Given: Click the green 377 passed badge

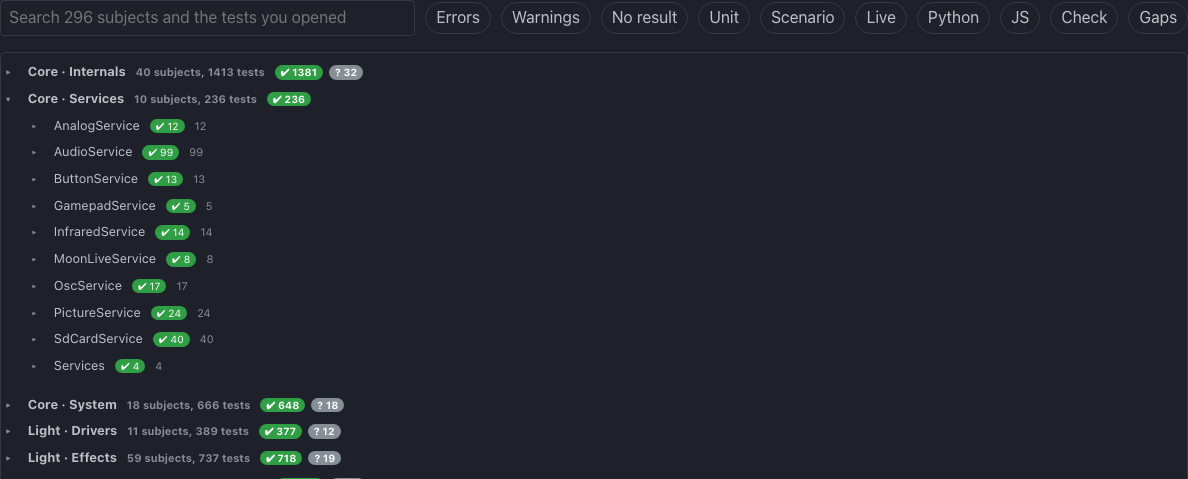Looking at the screenshot, I should 280,431.
